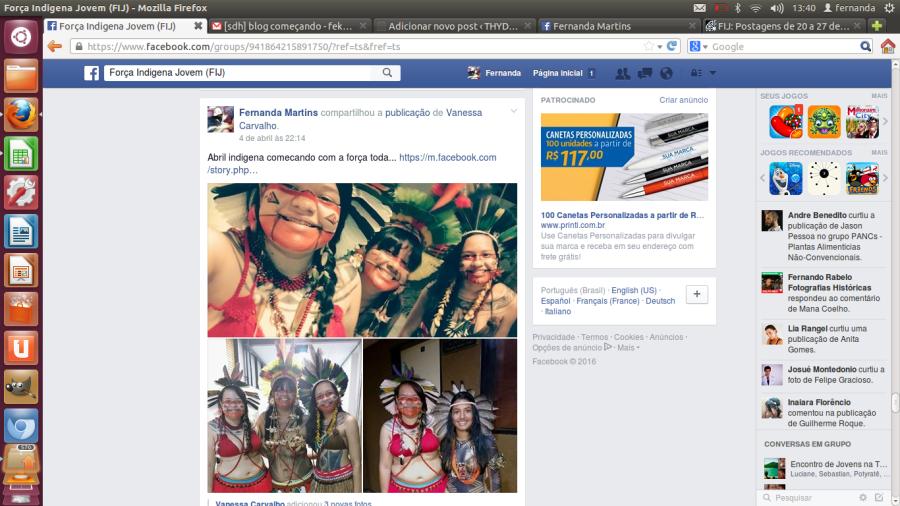Open search engine selector dropdown

pos(699,46)
